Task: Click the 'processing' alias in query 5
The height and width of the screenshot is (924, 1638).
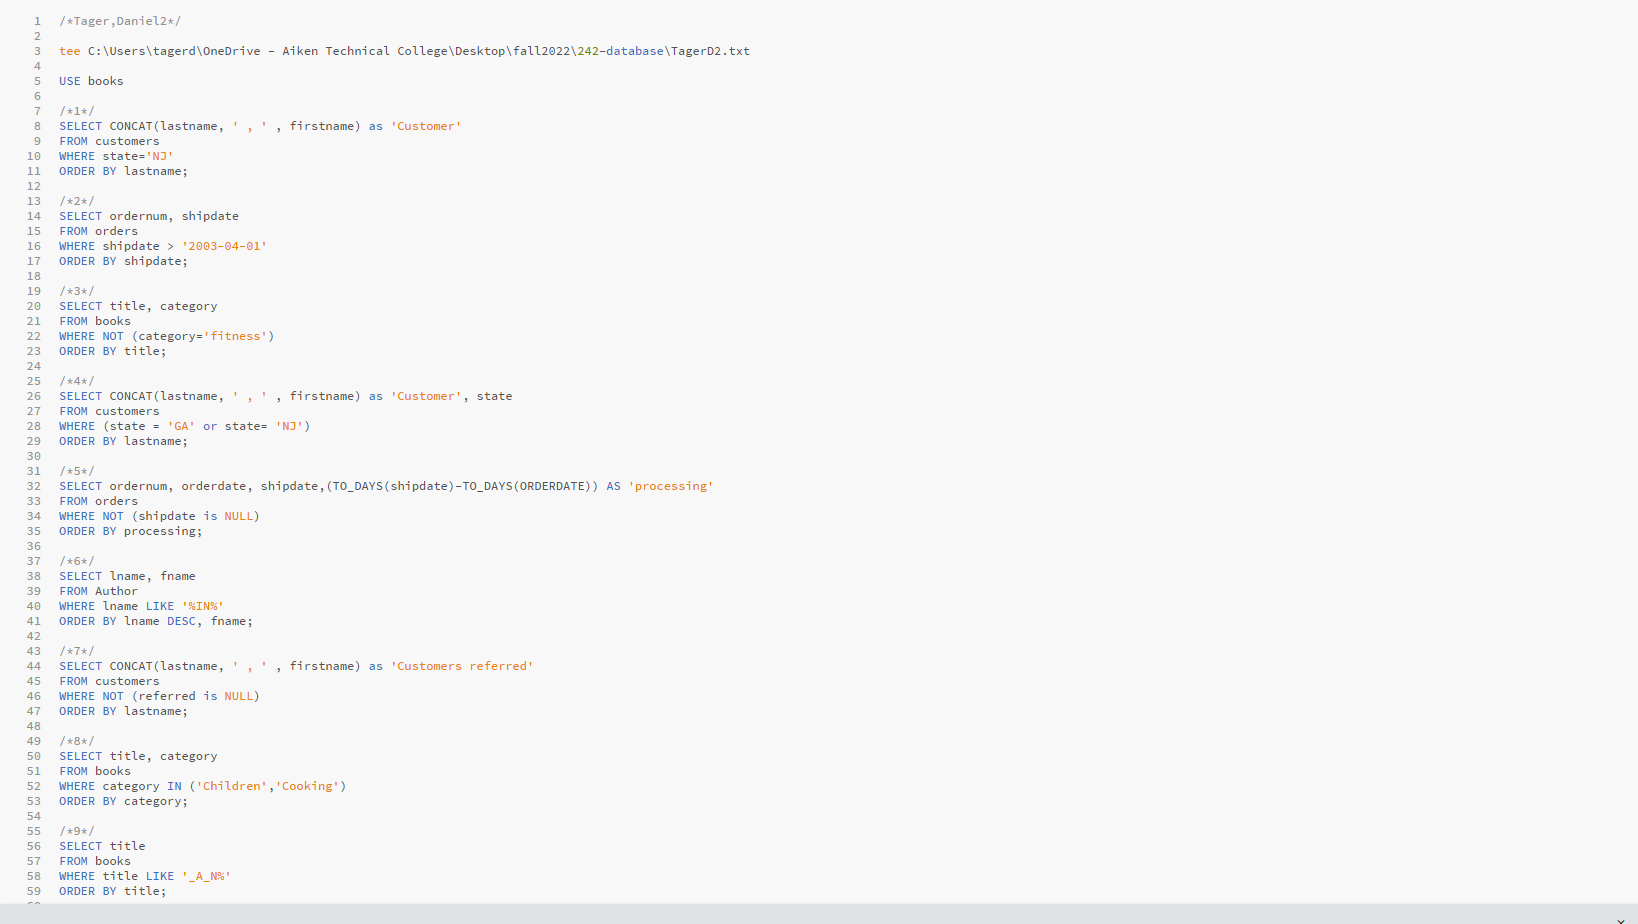Action: (670, 486)
